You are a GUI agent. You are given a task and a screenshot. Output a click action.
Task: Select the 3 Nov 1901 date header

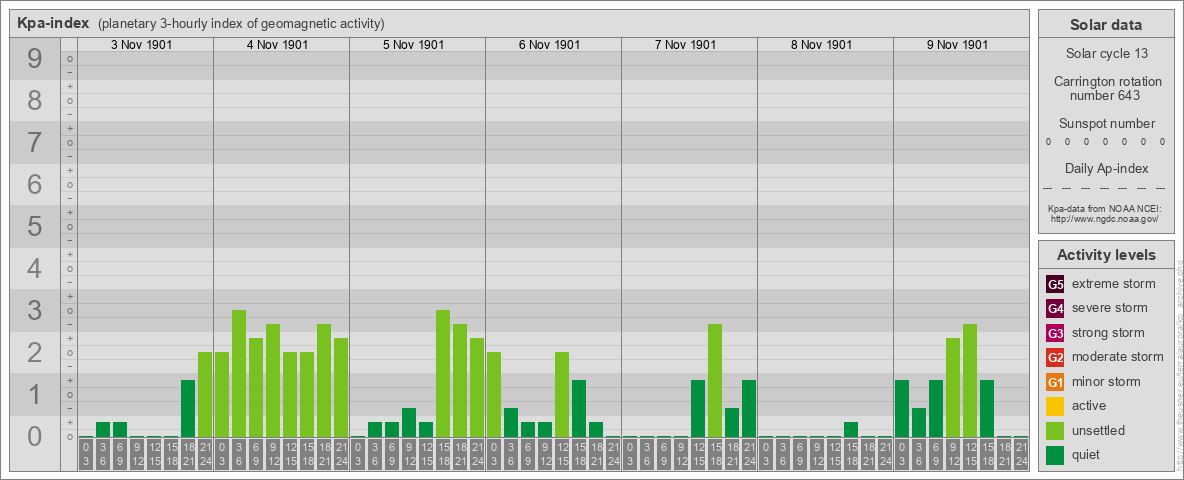141,45
